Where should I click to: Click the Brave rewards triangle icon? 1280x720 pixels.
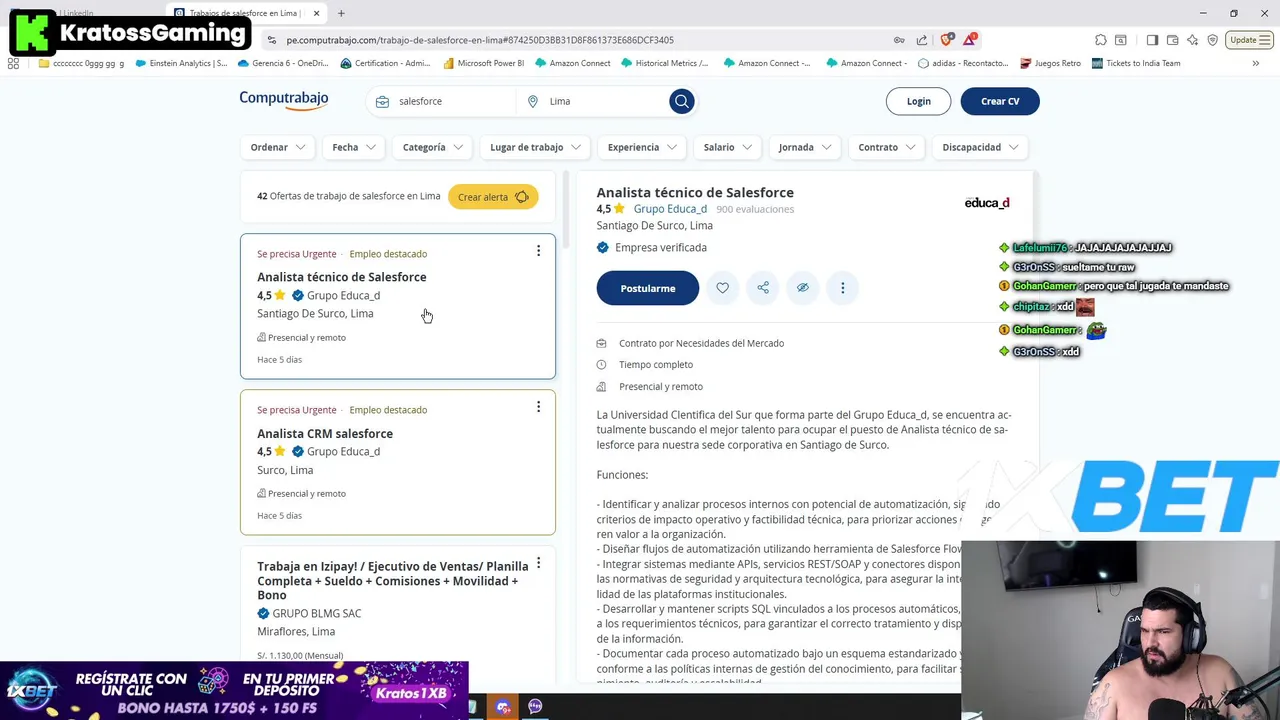(x=970, y=40)
